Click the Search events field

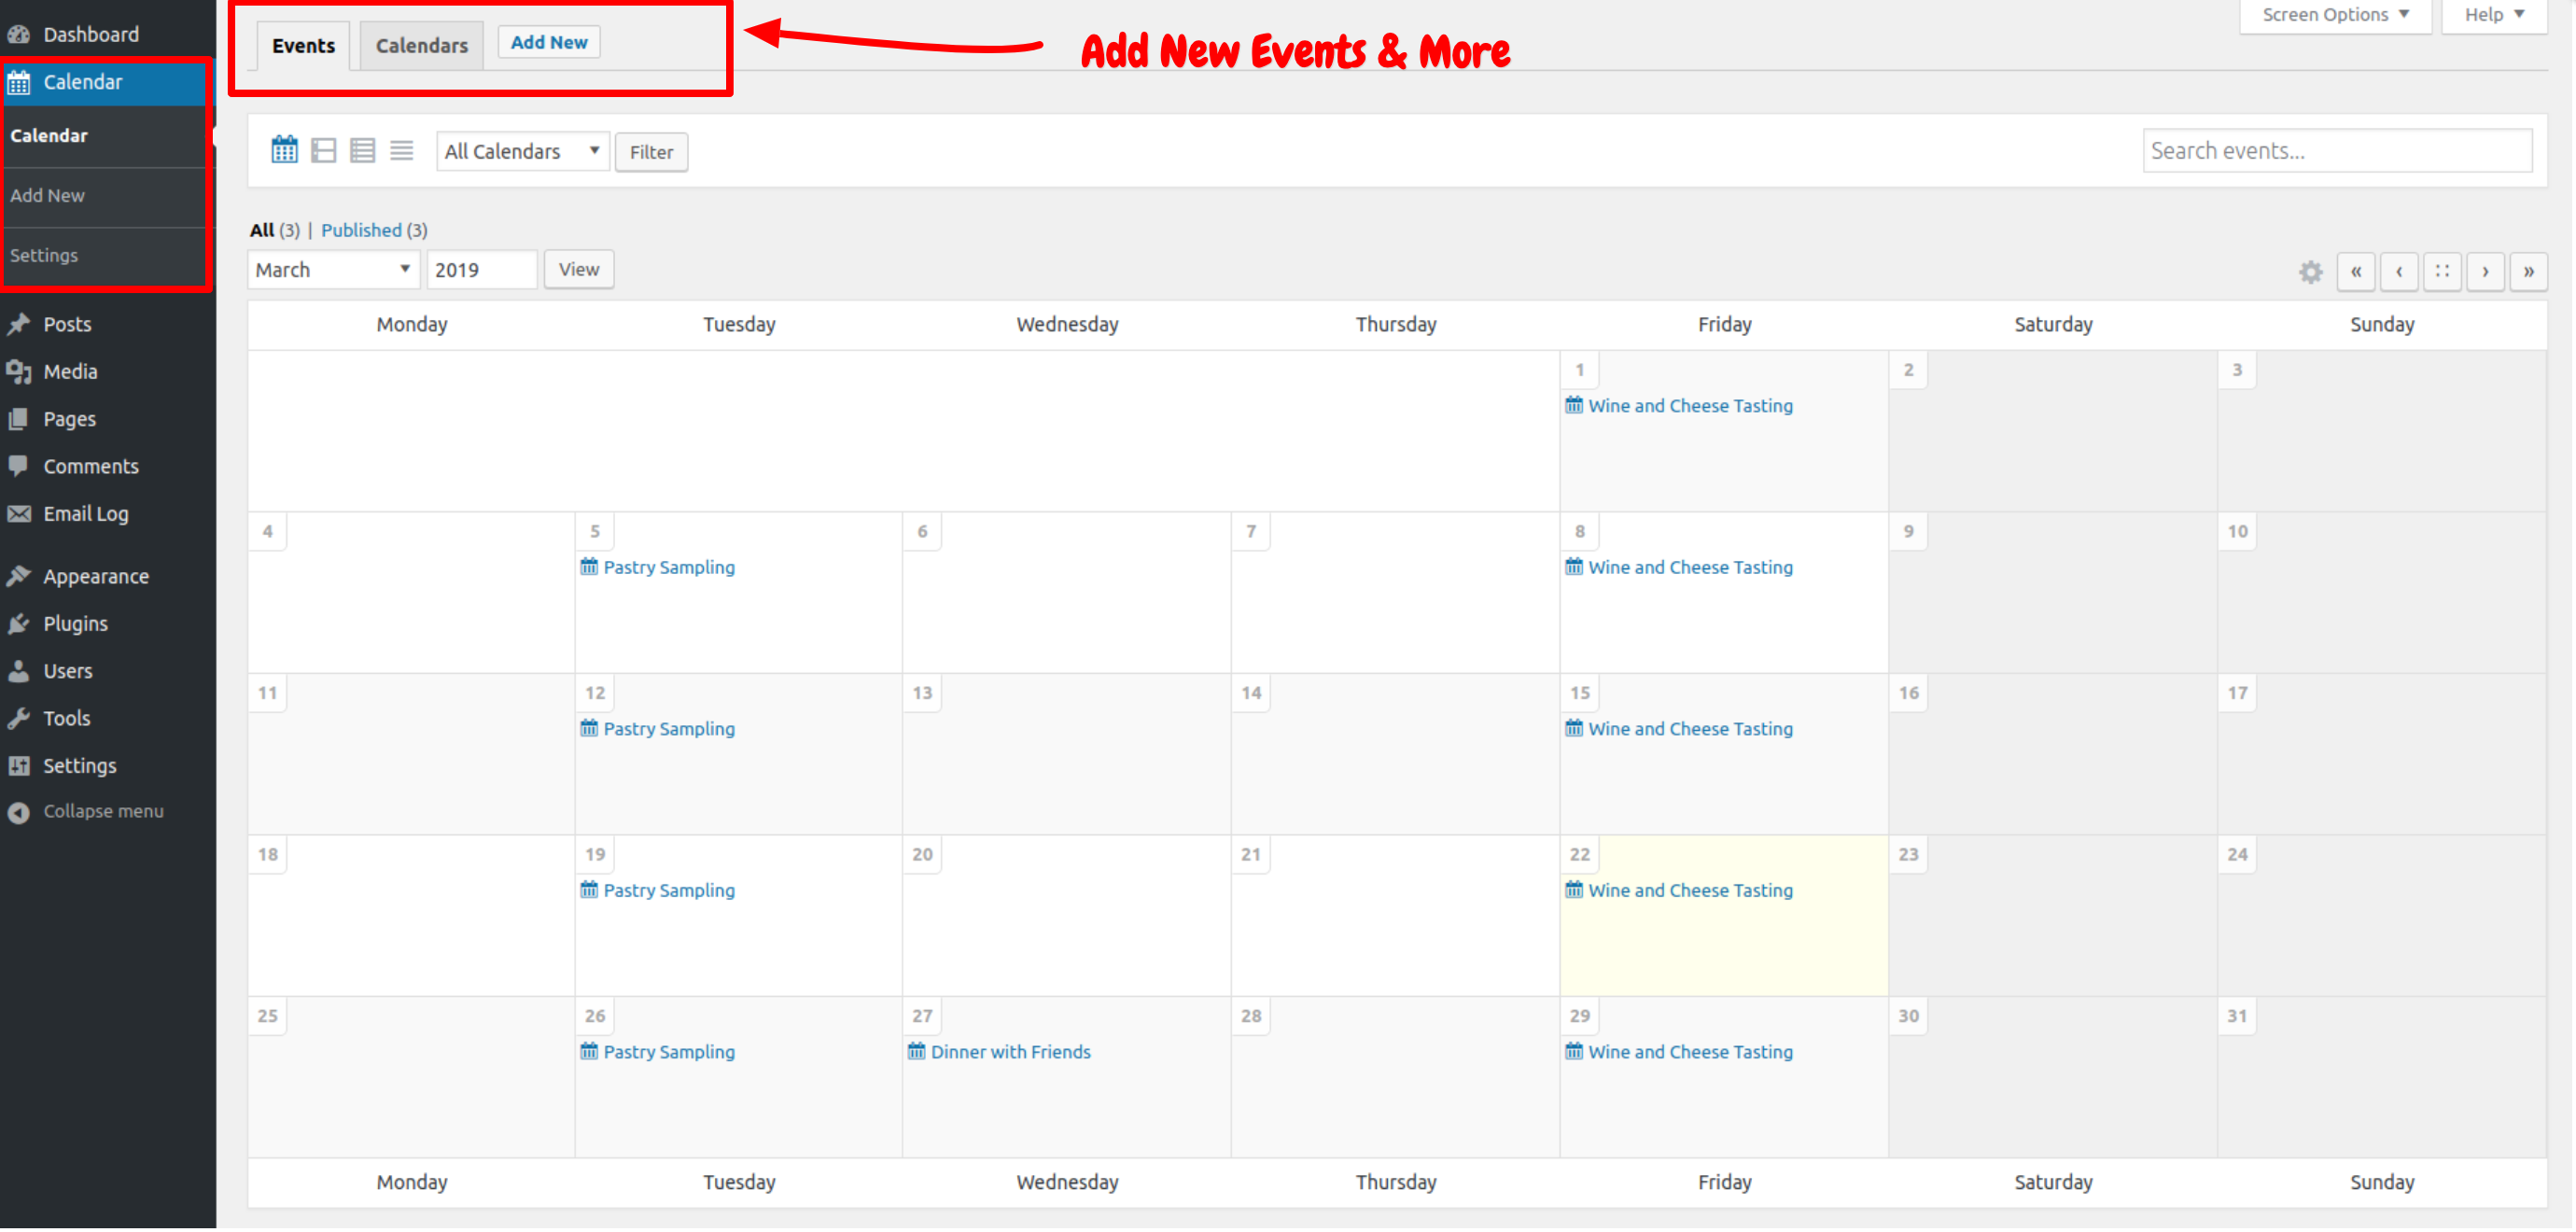(2336, 151)
